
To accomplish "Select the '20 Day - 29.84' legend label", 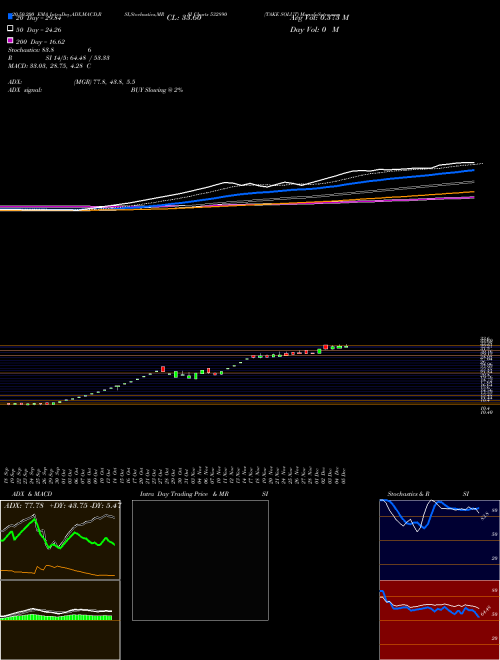I will click(x=41, y=18).
